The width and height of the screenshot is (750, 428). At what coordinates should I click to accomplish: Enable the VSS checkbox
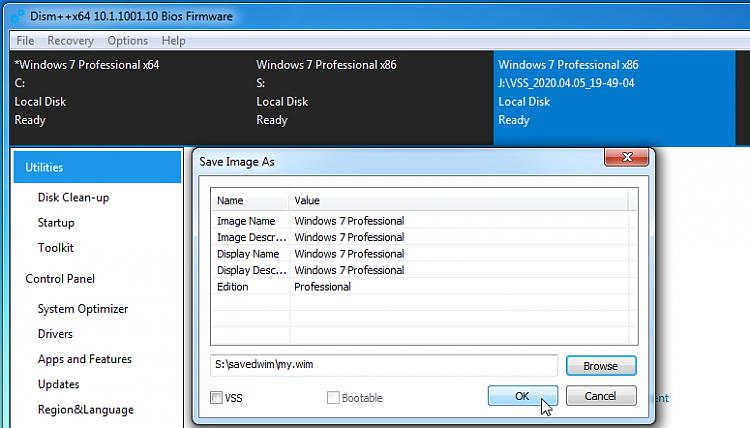pos(217,397)
